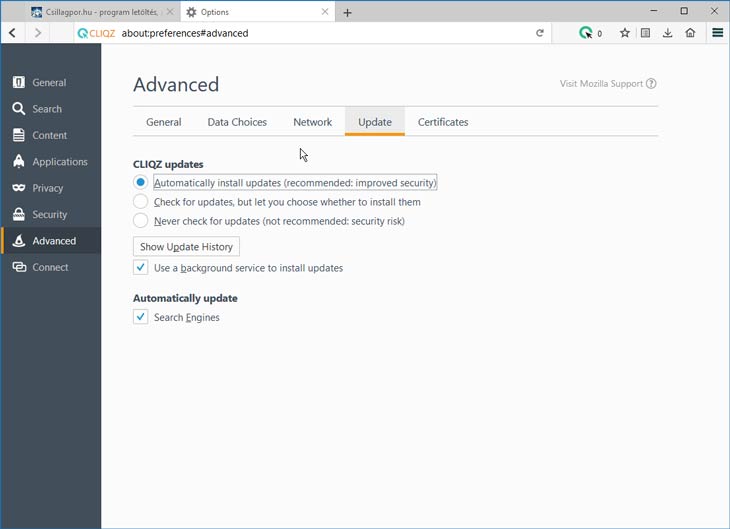Image resolution: width=730 pixels, height=529 pixels.
Task: Open the Cliqz anti-tracking control icon
Action: 586,33
